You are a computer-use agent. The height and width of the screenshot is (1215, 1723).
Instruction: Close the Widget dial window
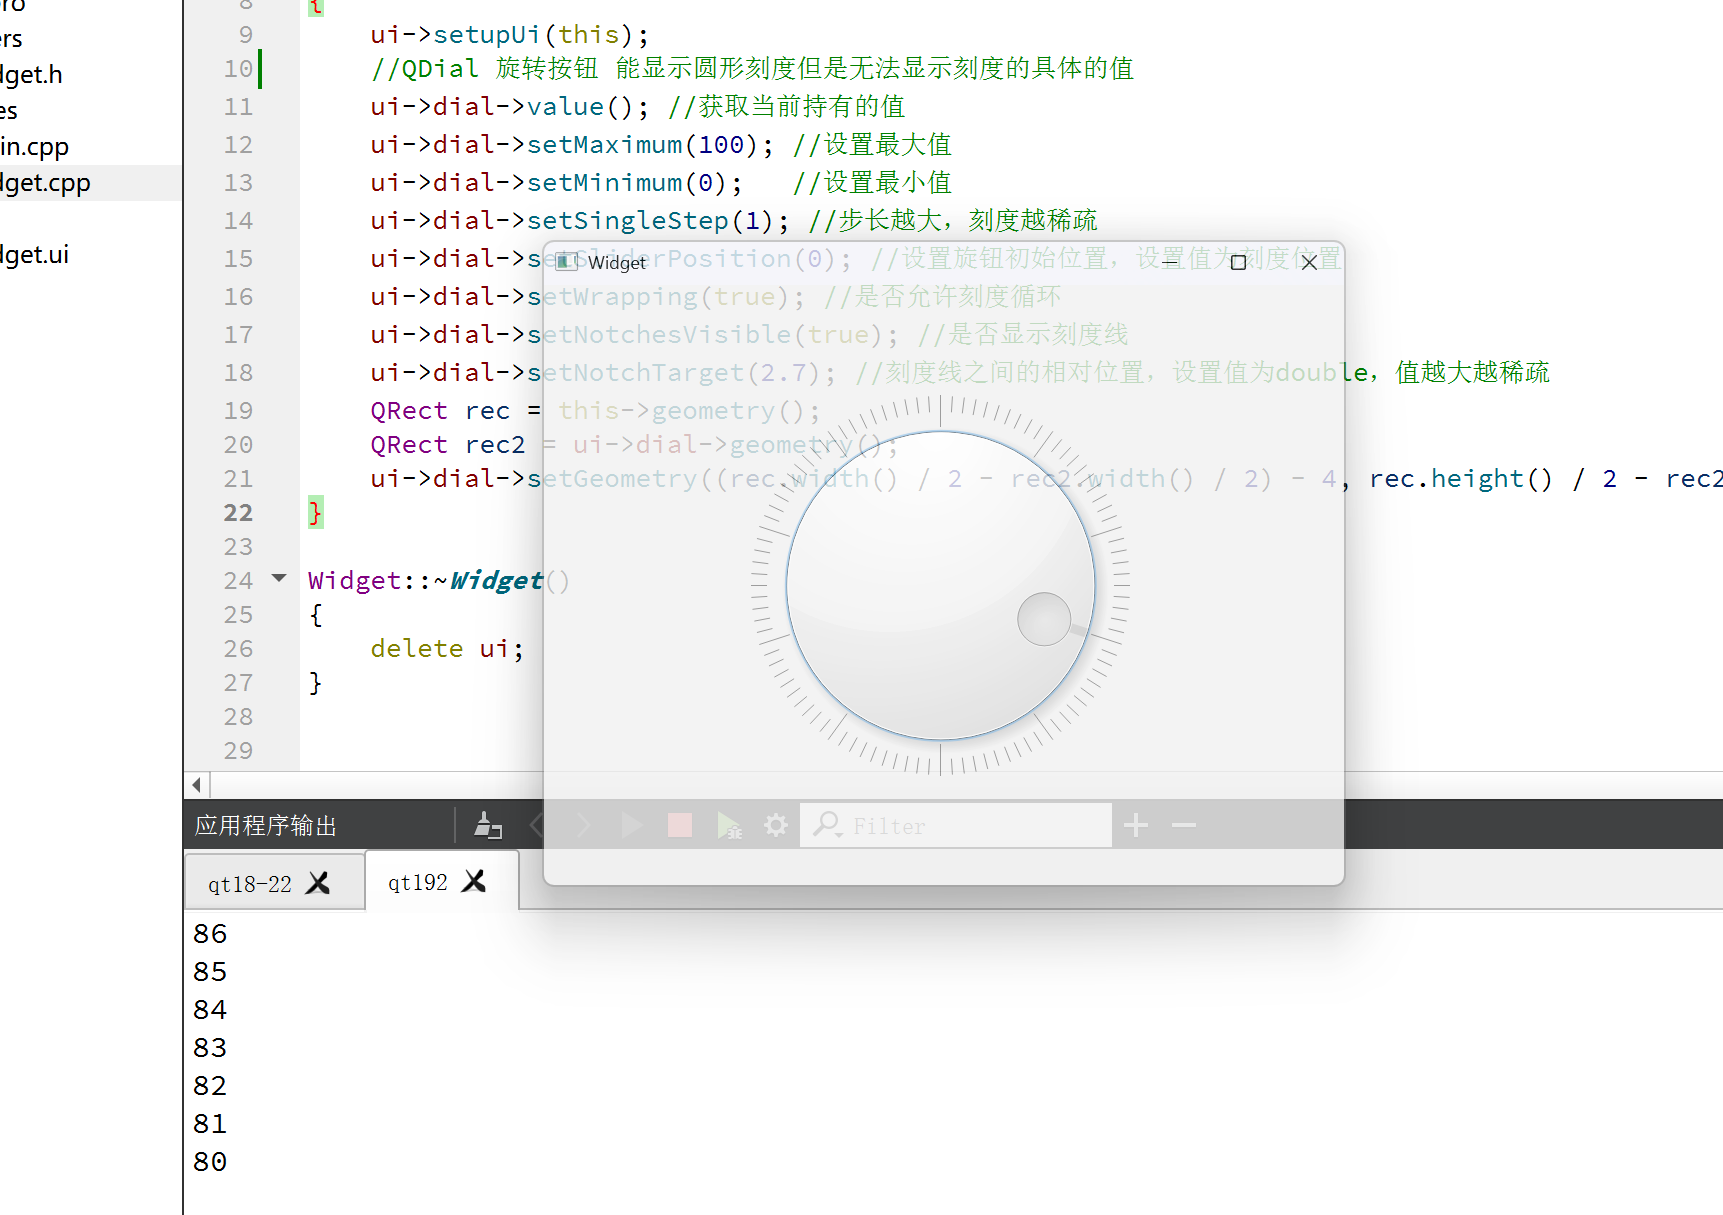coord(1309,262)
